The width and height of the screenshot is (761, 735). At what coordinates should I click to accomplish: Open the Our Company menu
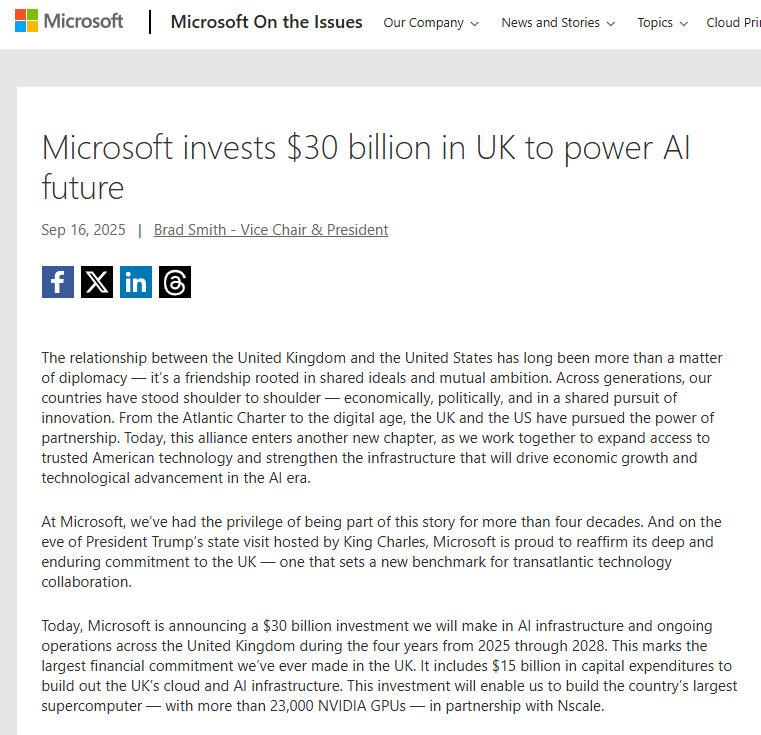(423, 22)
